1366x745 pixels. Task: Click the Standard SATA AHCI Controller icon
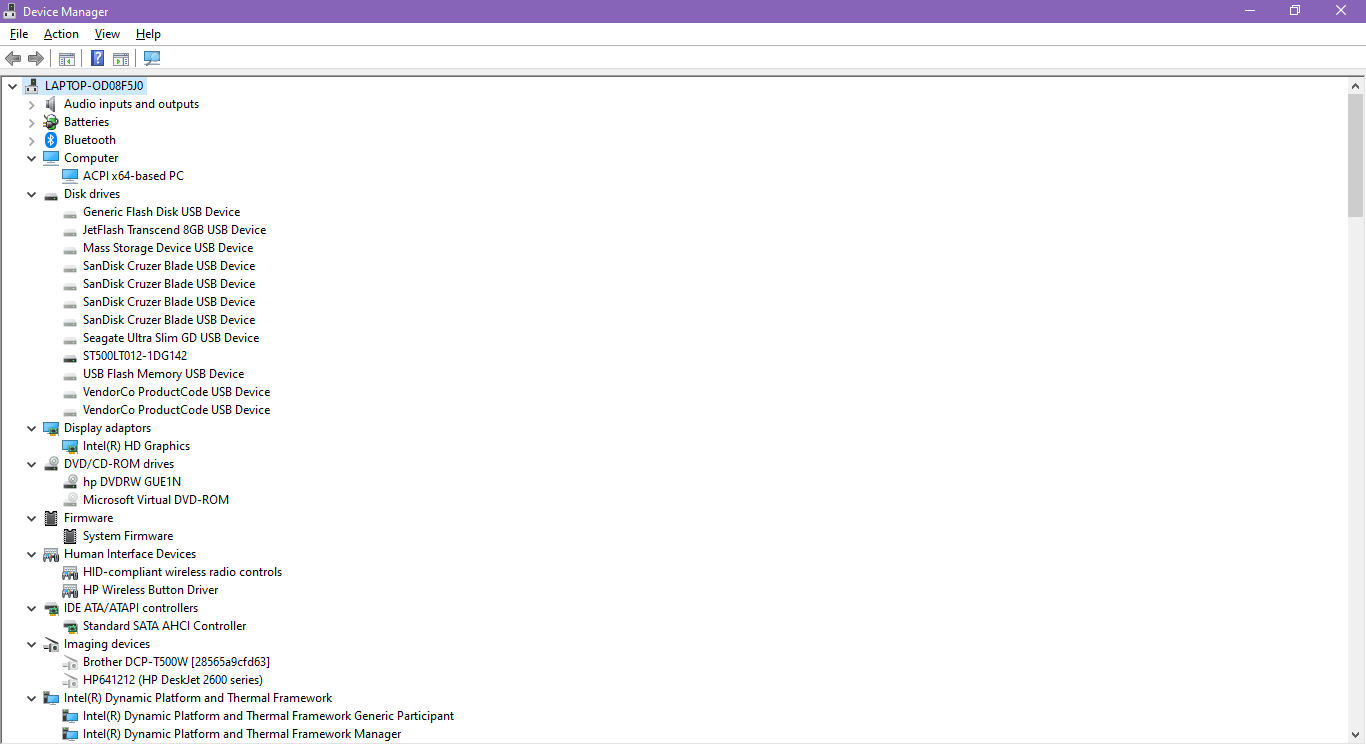70,626
